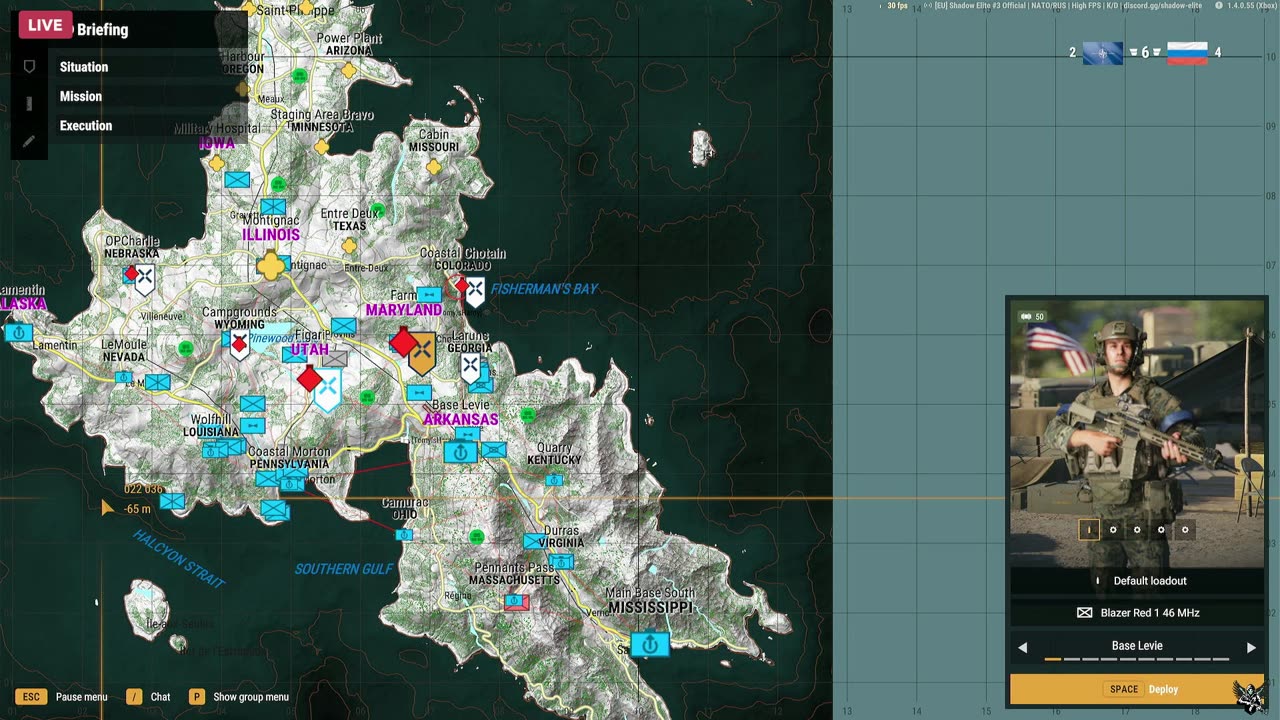Image resolution: width=1280 pixels, height=720 pixels.
Task: Click the yellow marker at Cabin Missouri
Action: (434, 167)
